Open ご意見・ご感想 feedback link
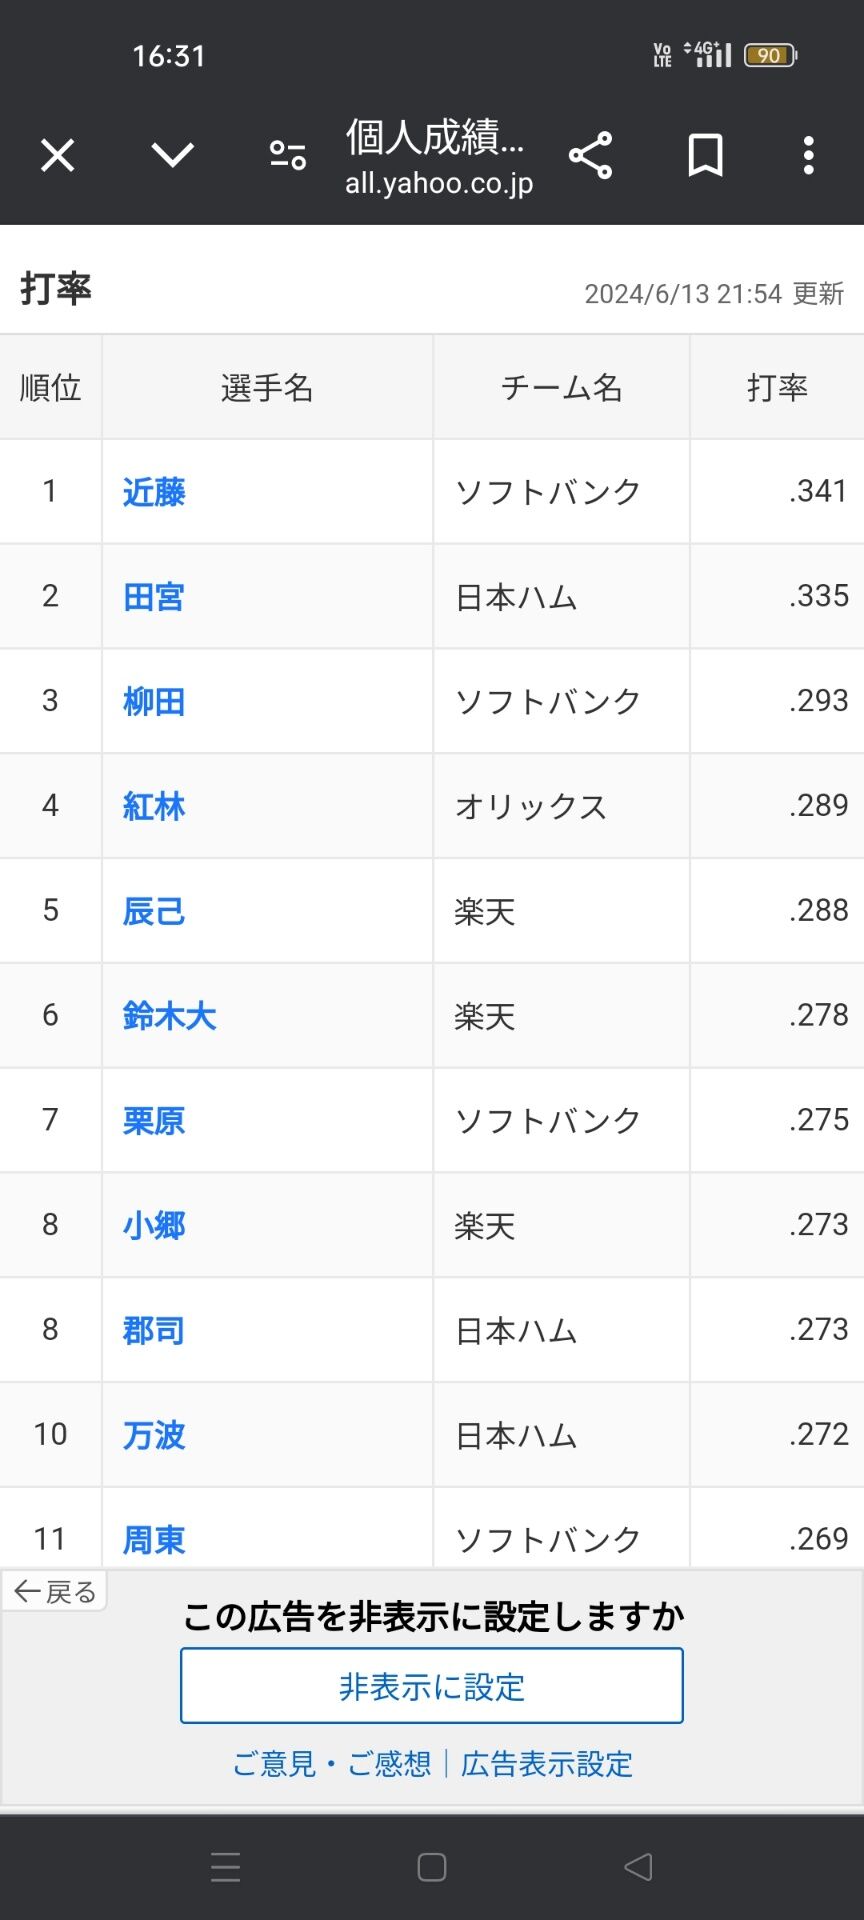Image resolution: width=864 pixels, height=1920 pixels. pyautogui.click(x=332, y=1764)
